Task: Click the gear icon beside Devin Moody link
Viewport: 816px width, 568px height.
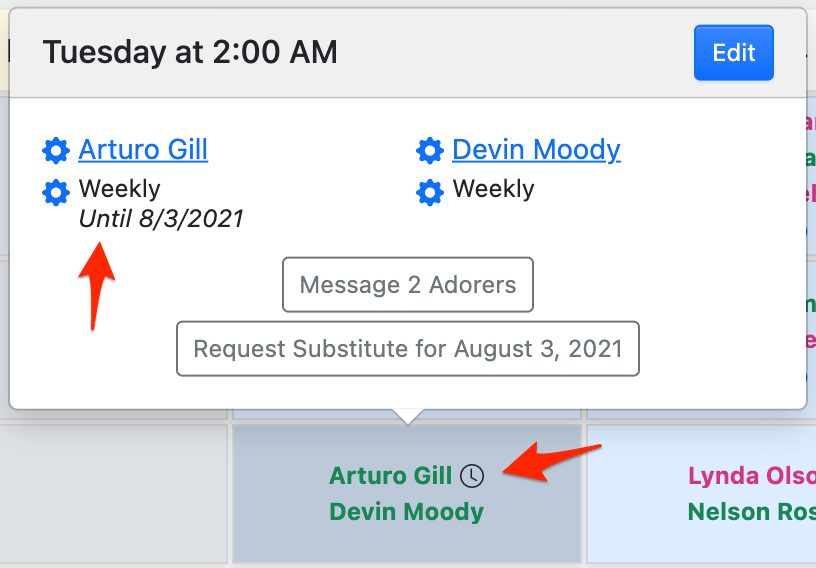Action: click(430, 151)
